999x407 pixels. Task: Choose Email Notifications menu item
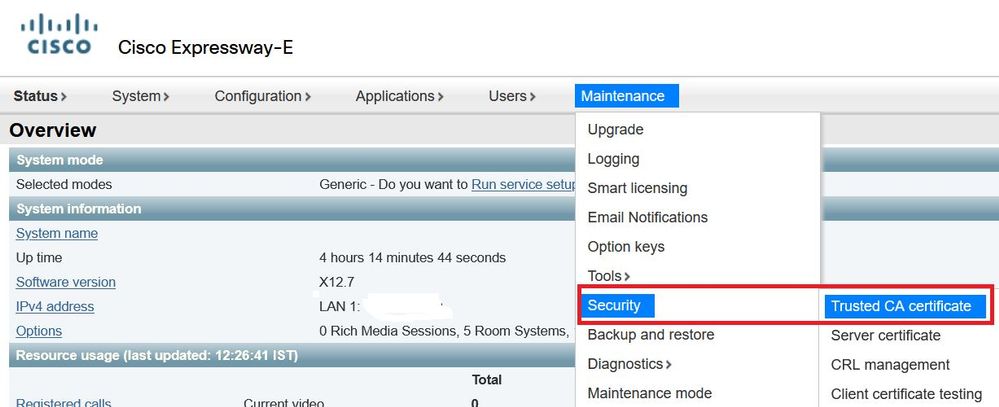pos(647,217)
